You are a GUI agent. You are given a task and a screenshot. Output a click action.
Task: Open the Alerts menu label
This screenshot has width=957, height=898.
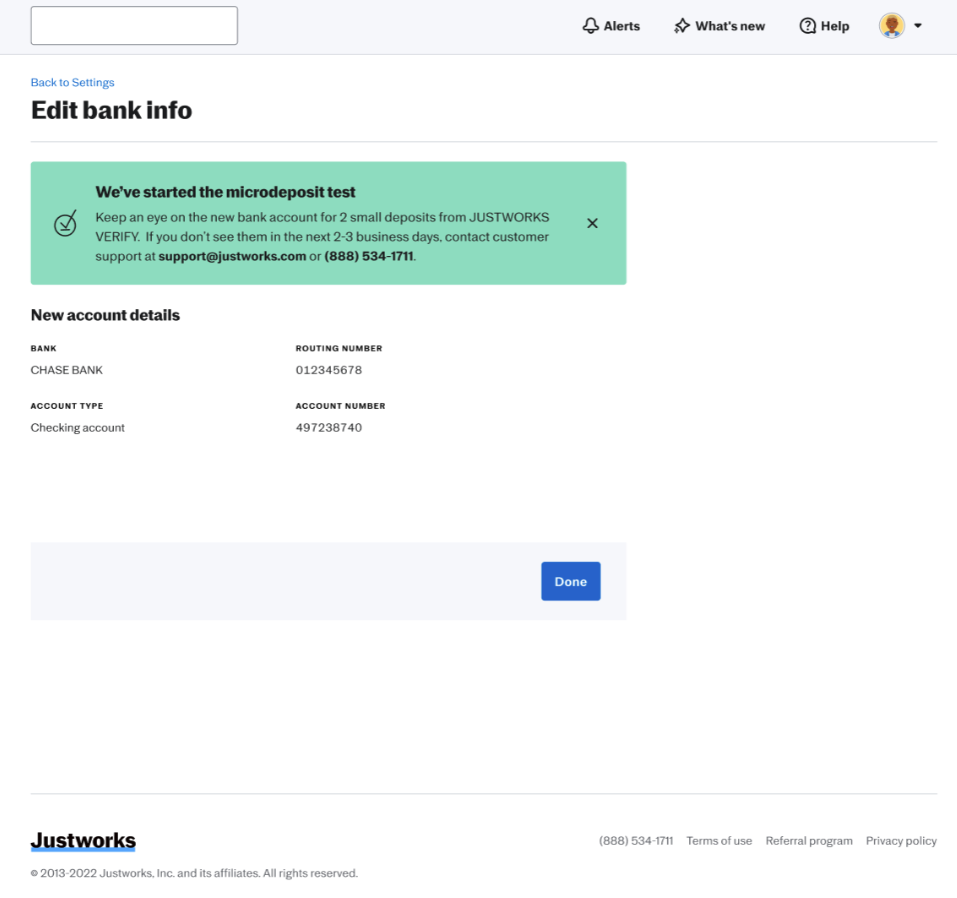(x=621, y=26)
